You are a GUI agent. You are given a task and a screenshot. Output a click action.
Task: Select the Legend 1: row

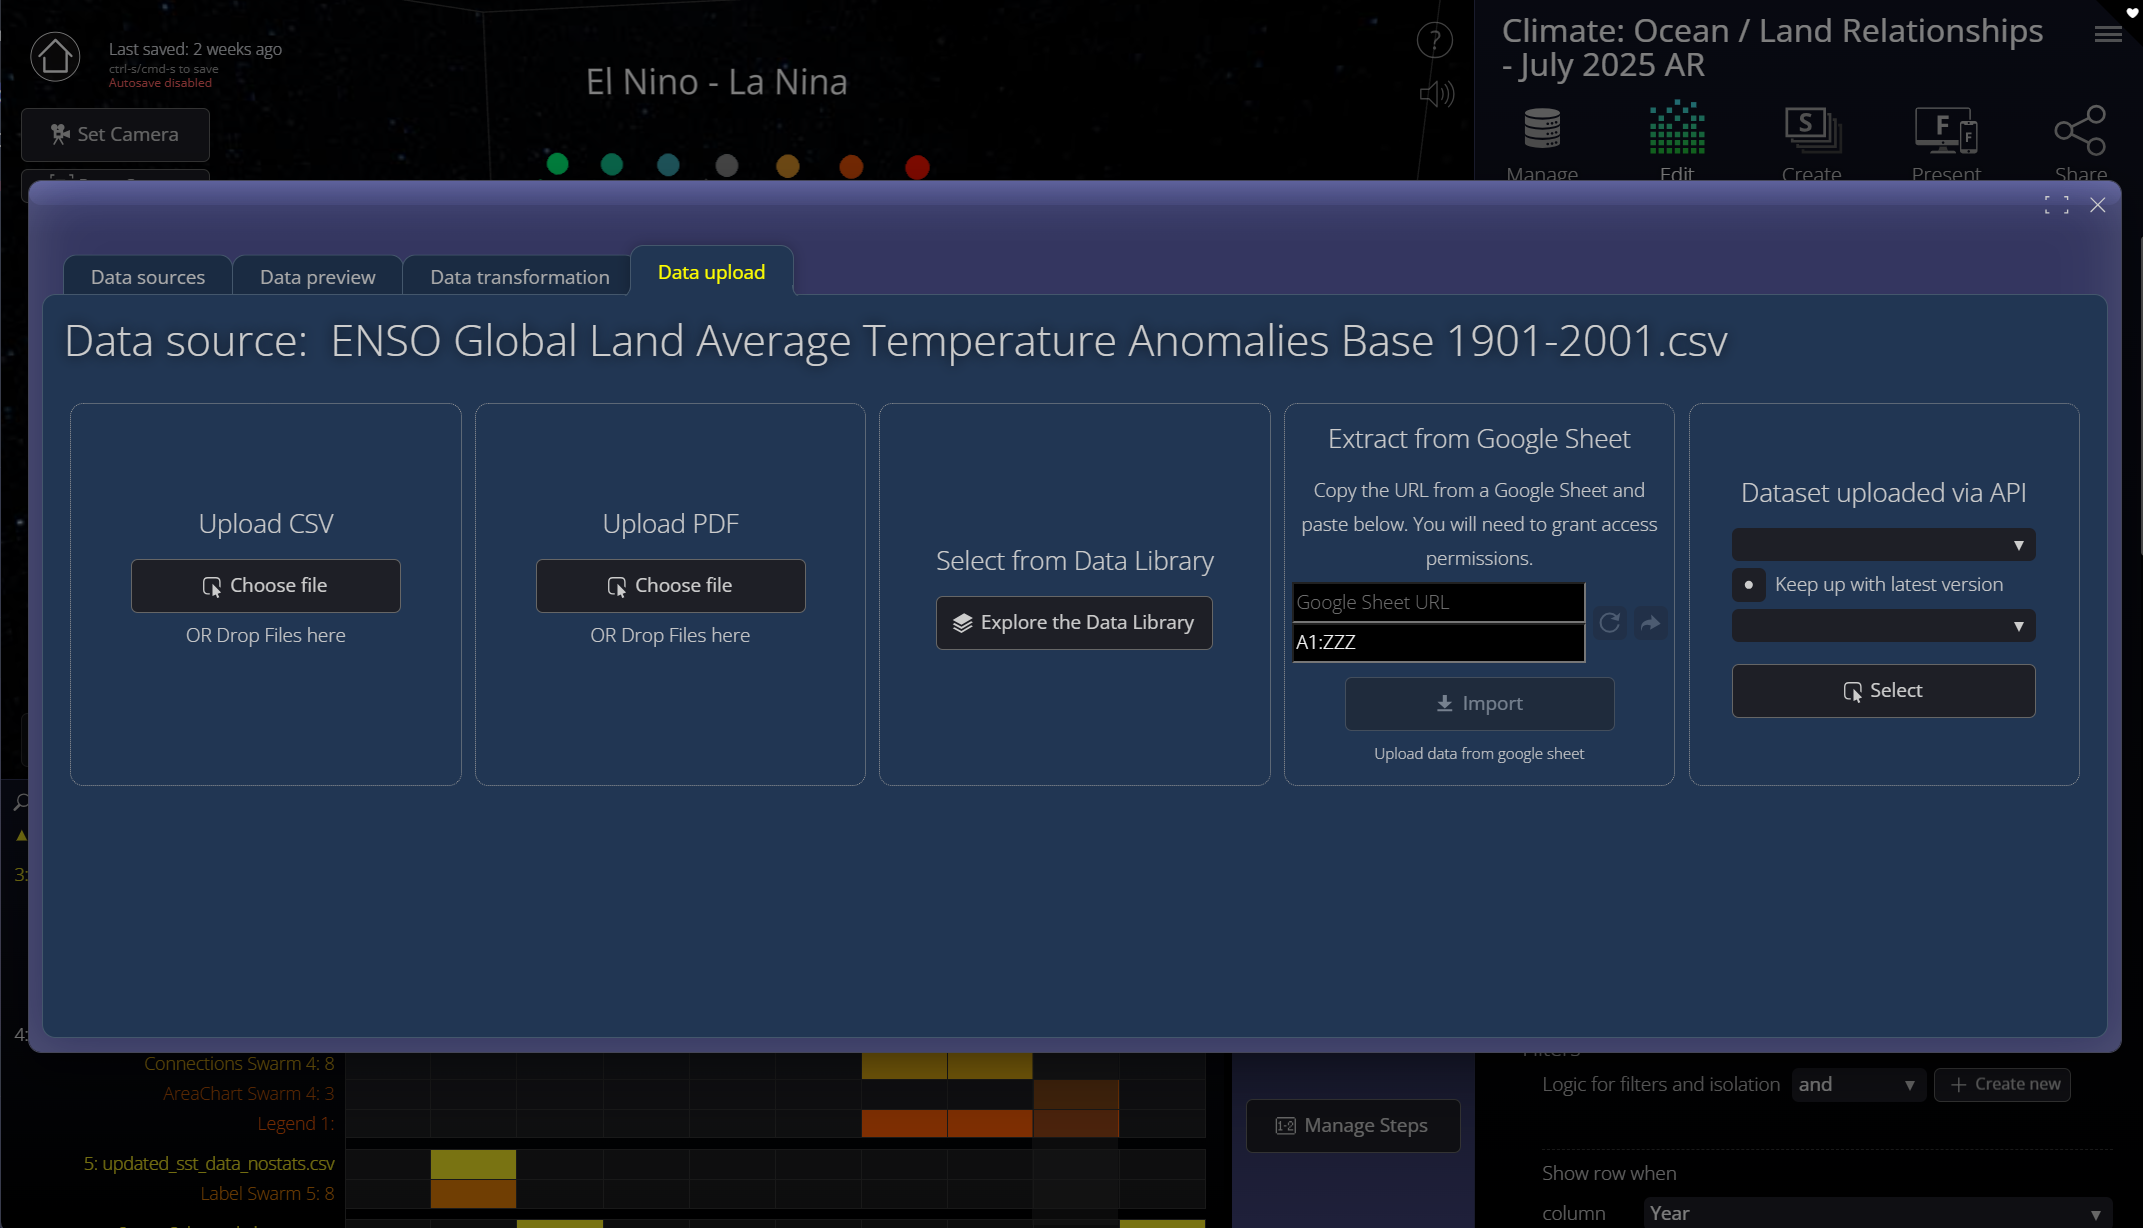[x=296, y=1124]
